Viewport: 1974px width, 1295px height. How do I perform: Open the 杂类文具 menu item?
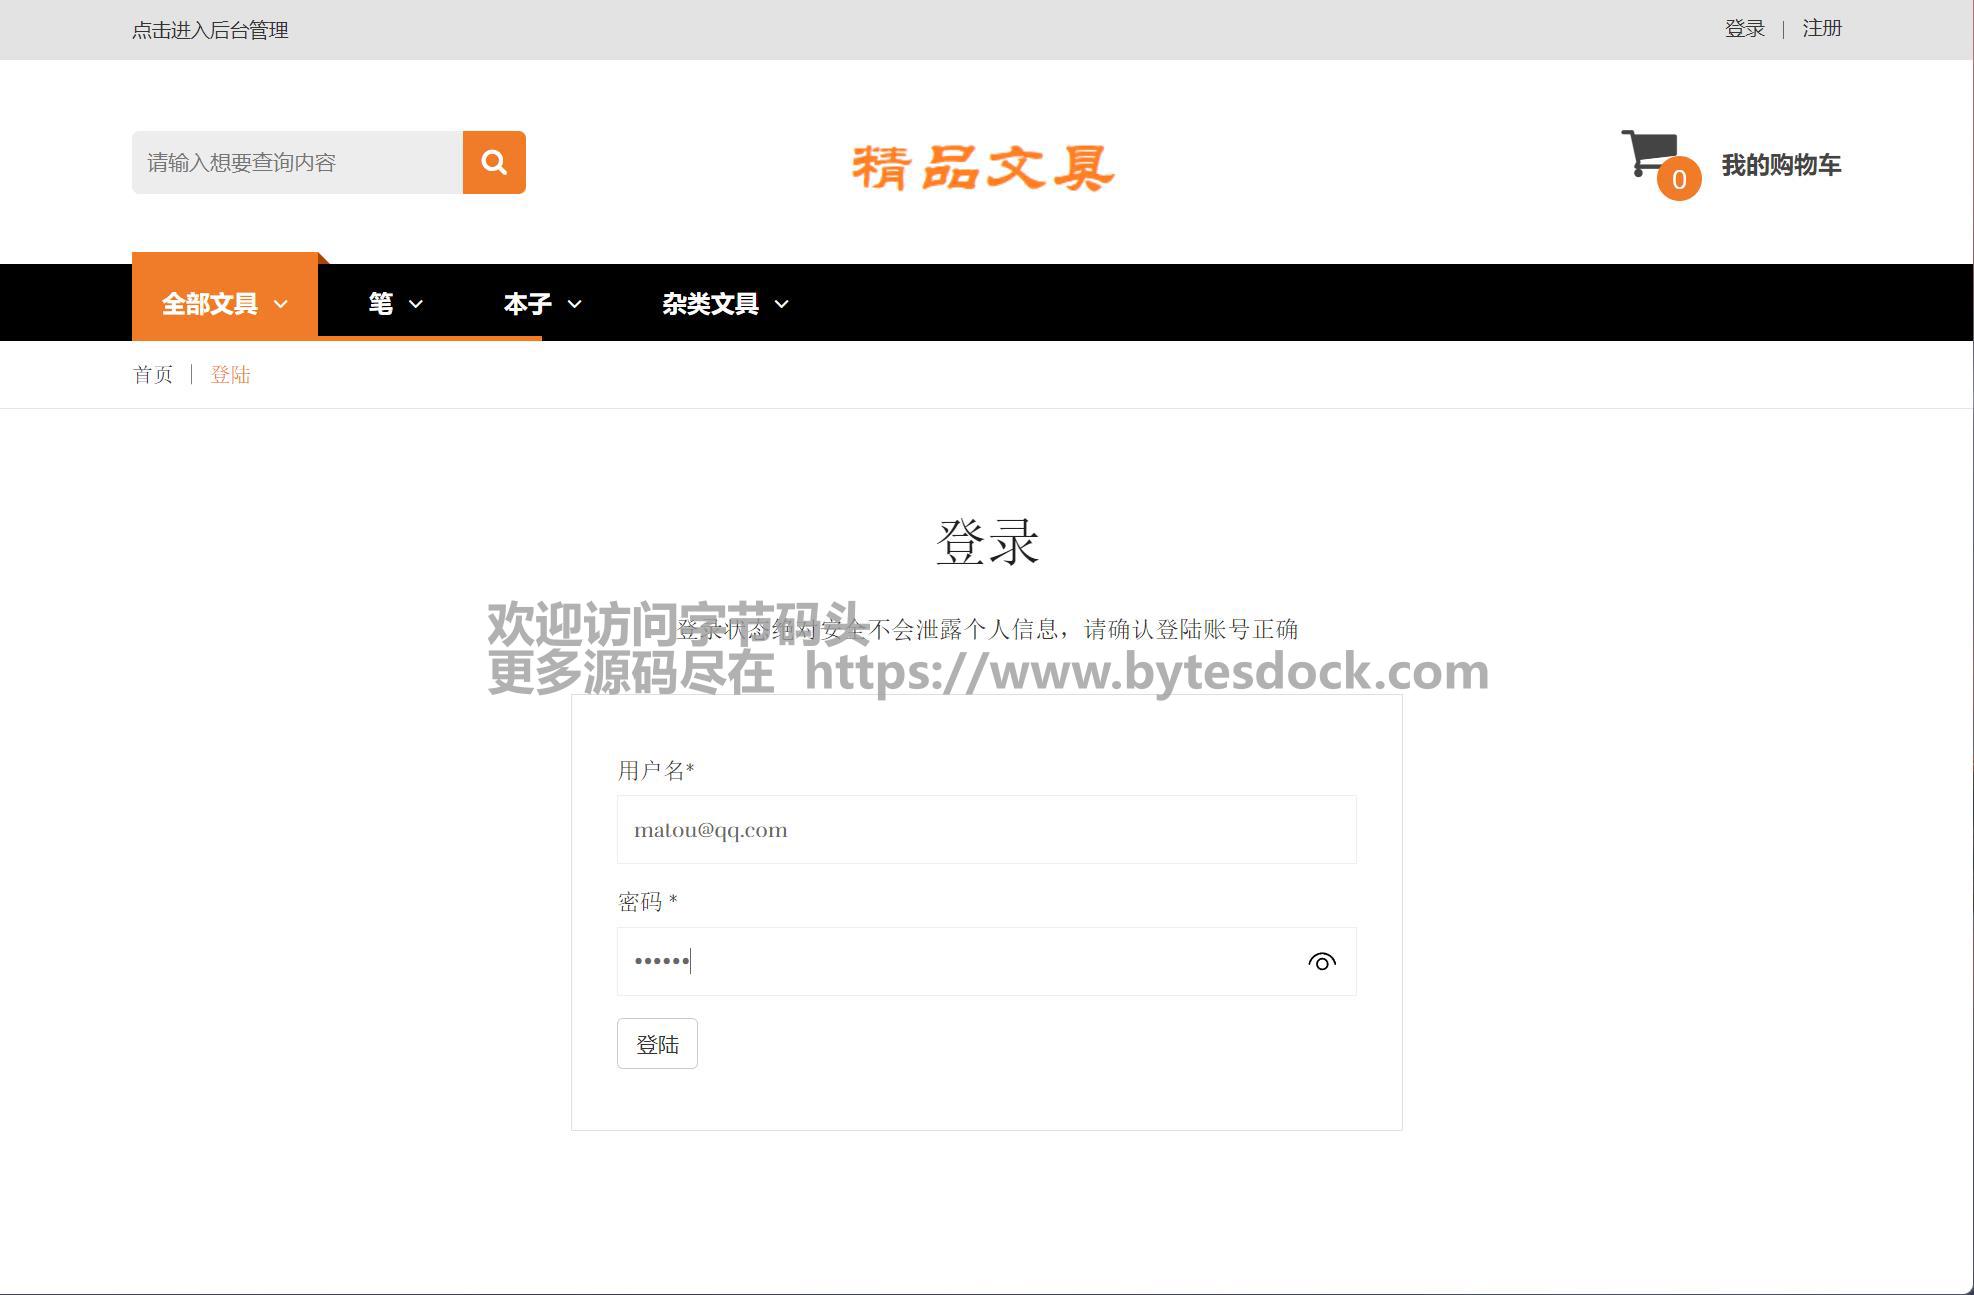[709, 303]
